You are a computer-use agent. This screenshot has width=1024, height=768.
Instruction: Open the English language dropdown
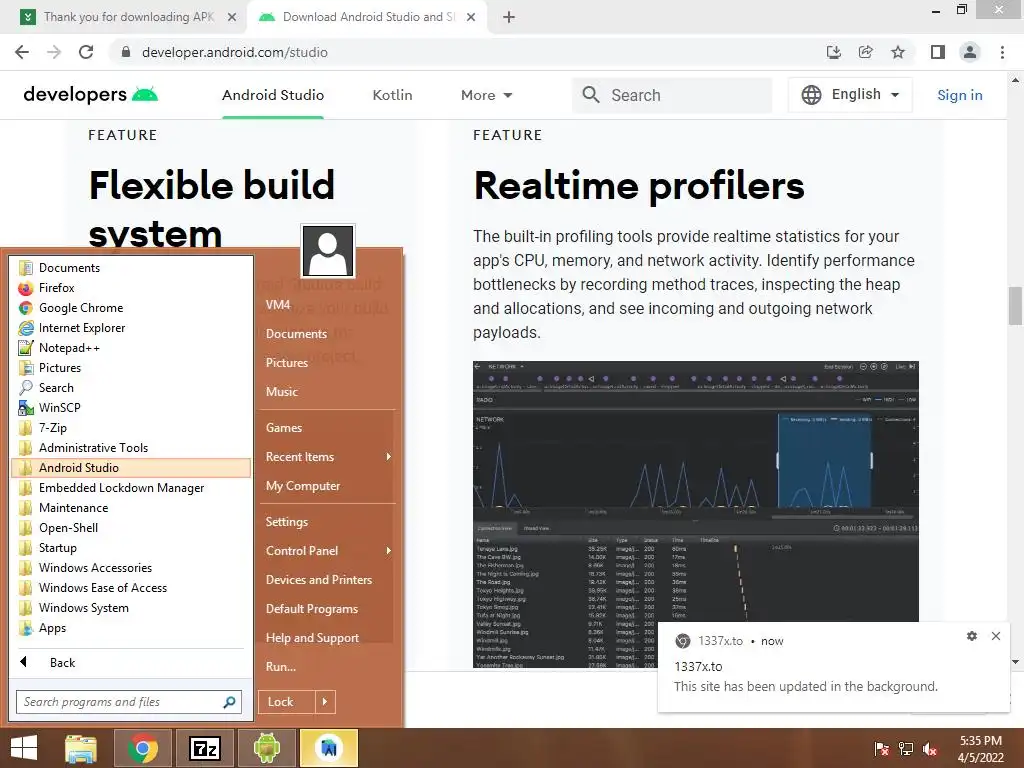tap(850, 95)
